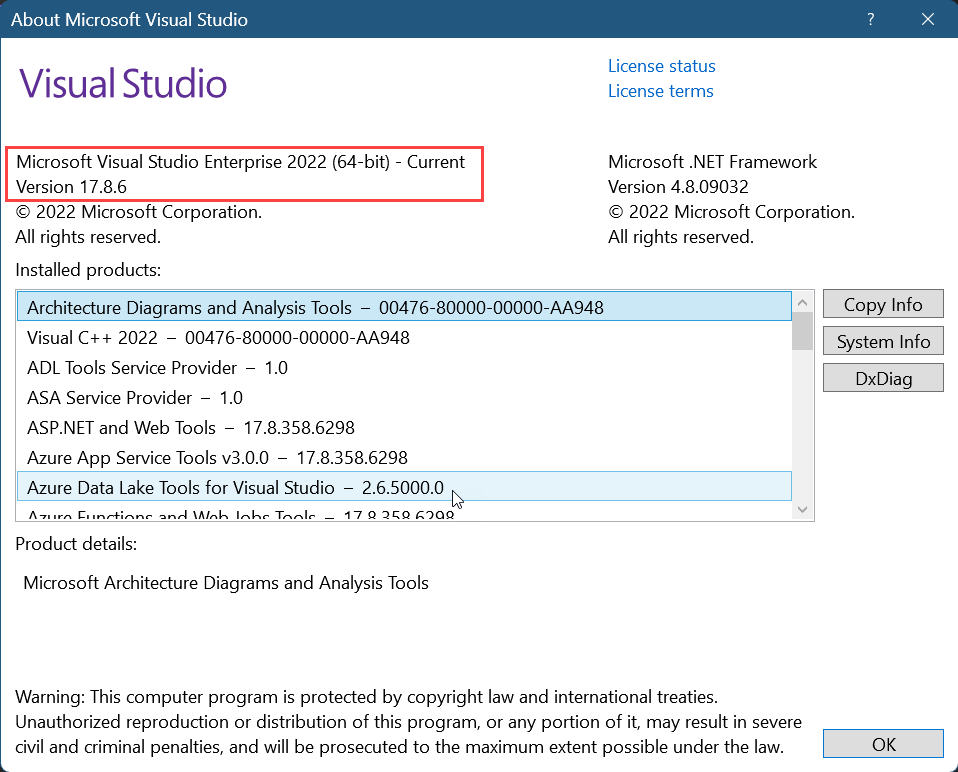Viewport: 958px width, 772px height.
Task: Click Microsoft Visual Studio Enterprise 2022 title text
Action: (241, 162)
